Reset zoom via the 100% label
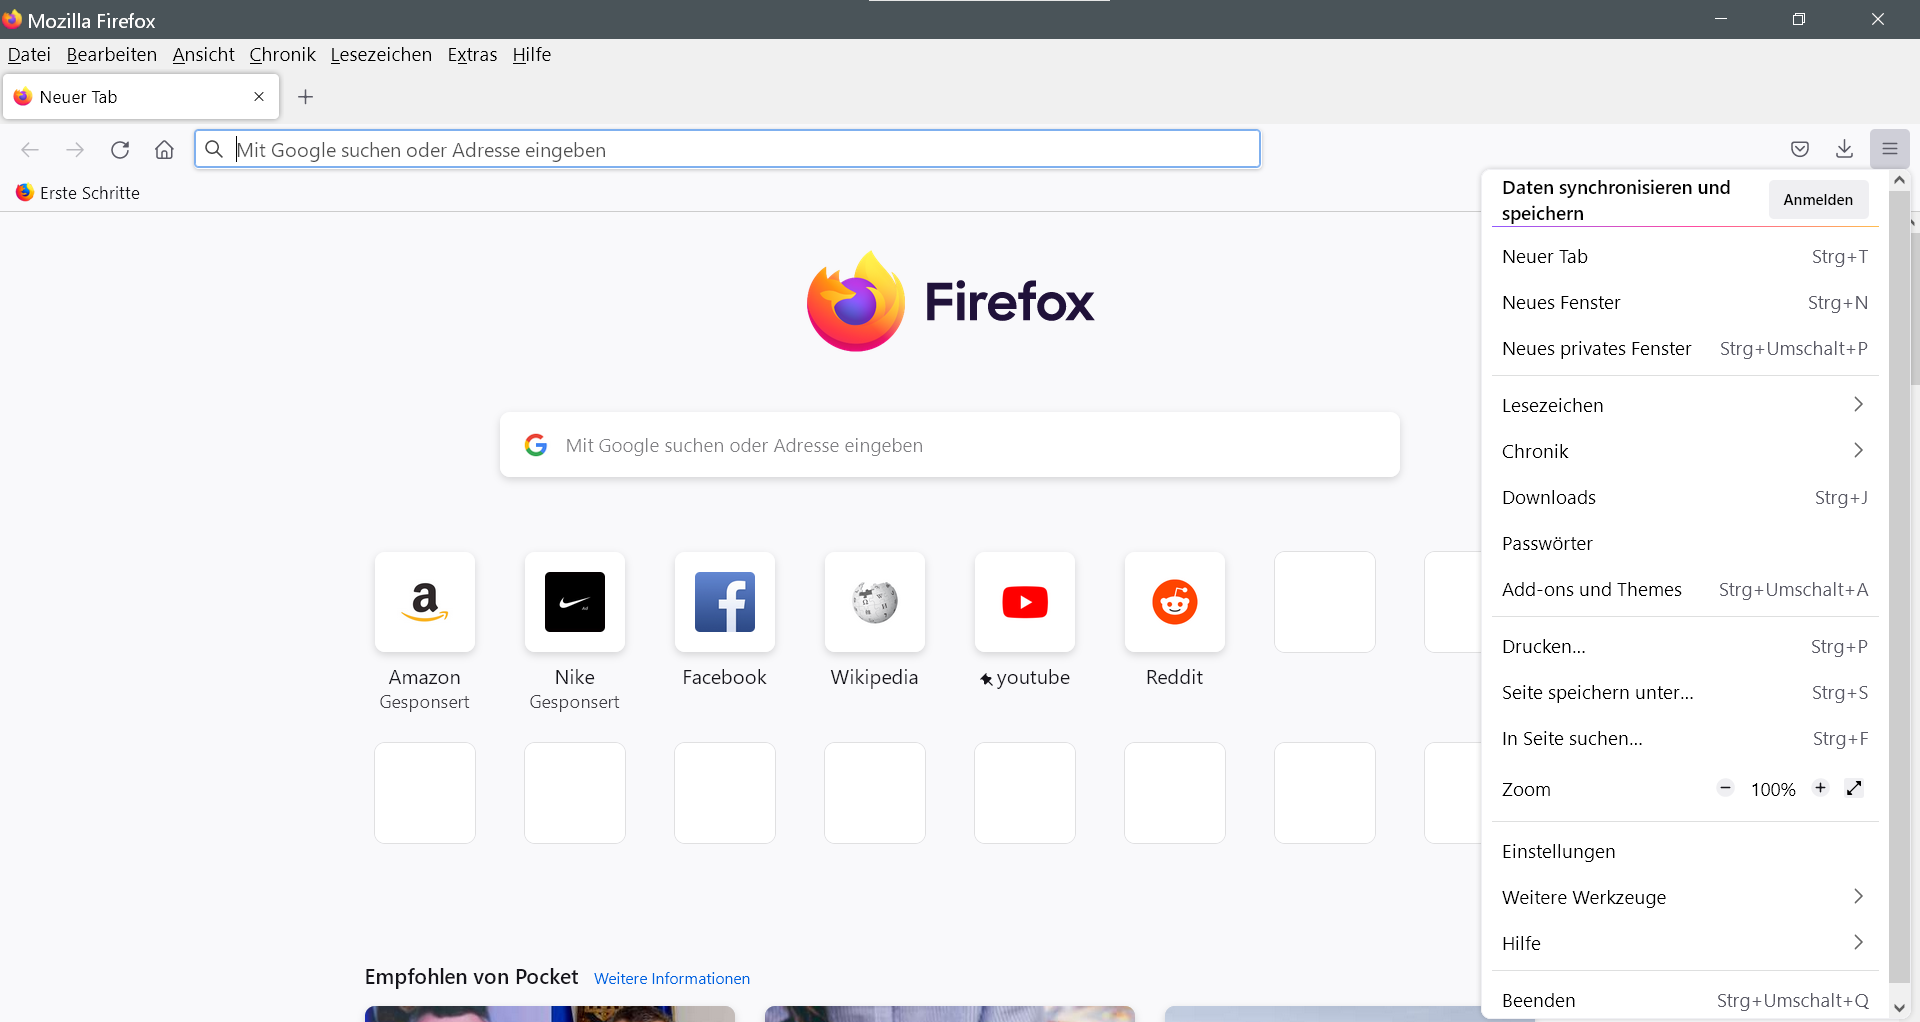The width and height of the screenshot is (1920, 1022). click(1773, 789)
